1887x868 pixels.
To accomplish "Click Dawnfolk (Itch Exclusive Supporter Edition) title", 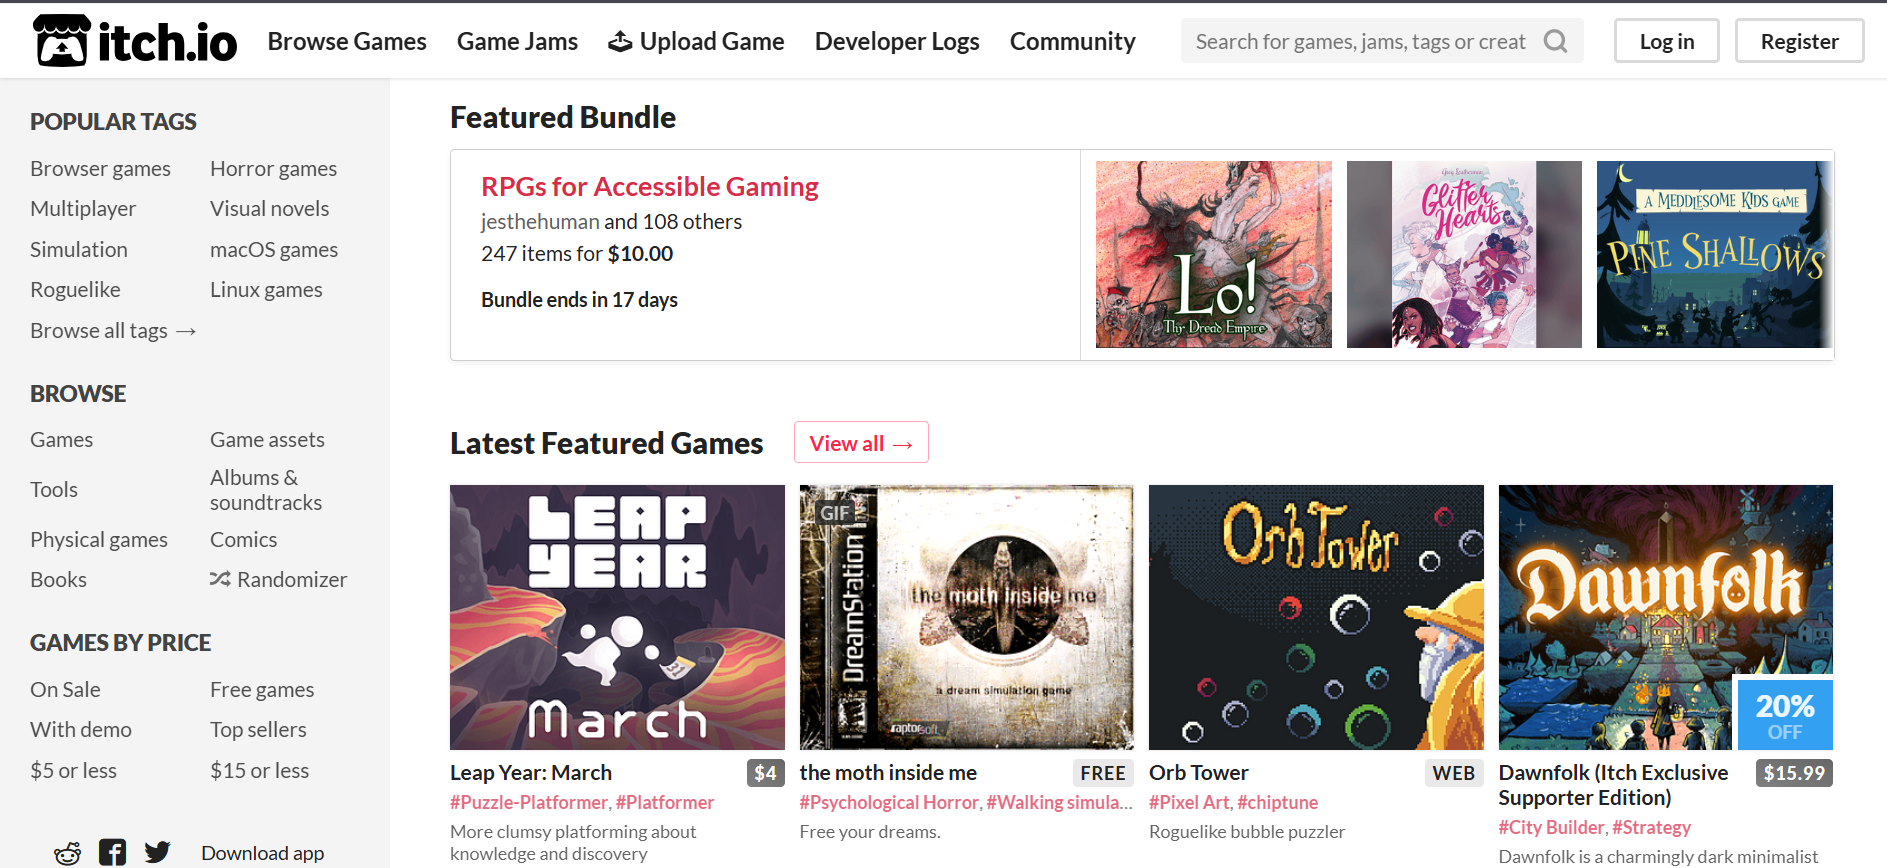I will pos(1613,785).
